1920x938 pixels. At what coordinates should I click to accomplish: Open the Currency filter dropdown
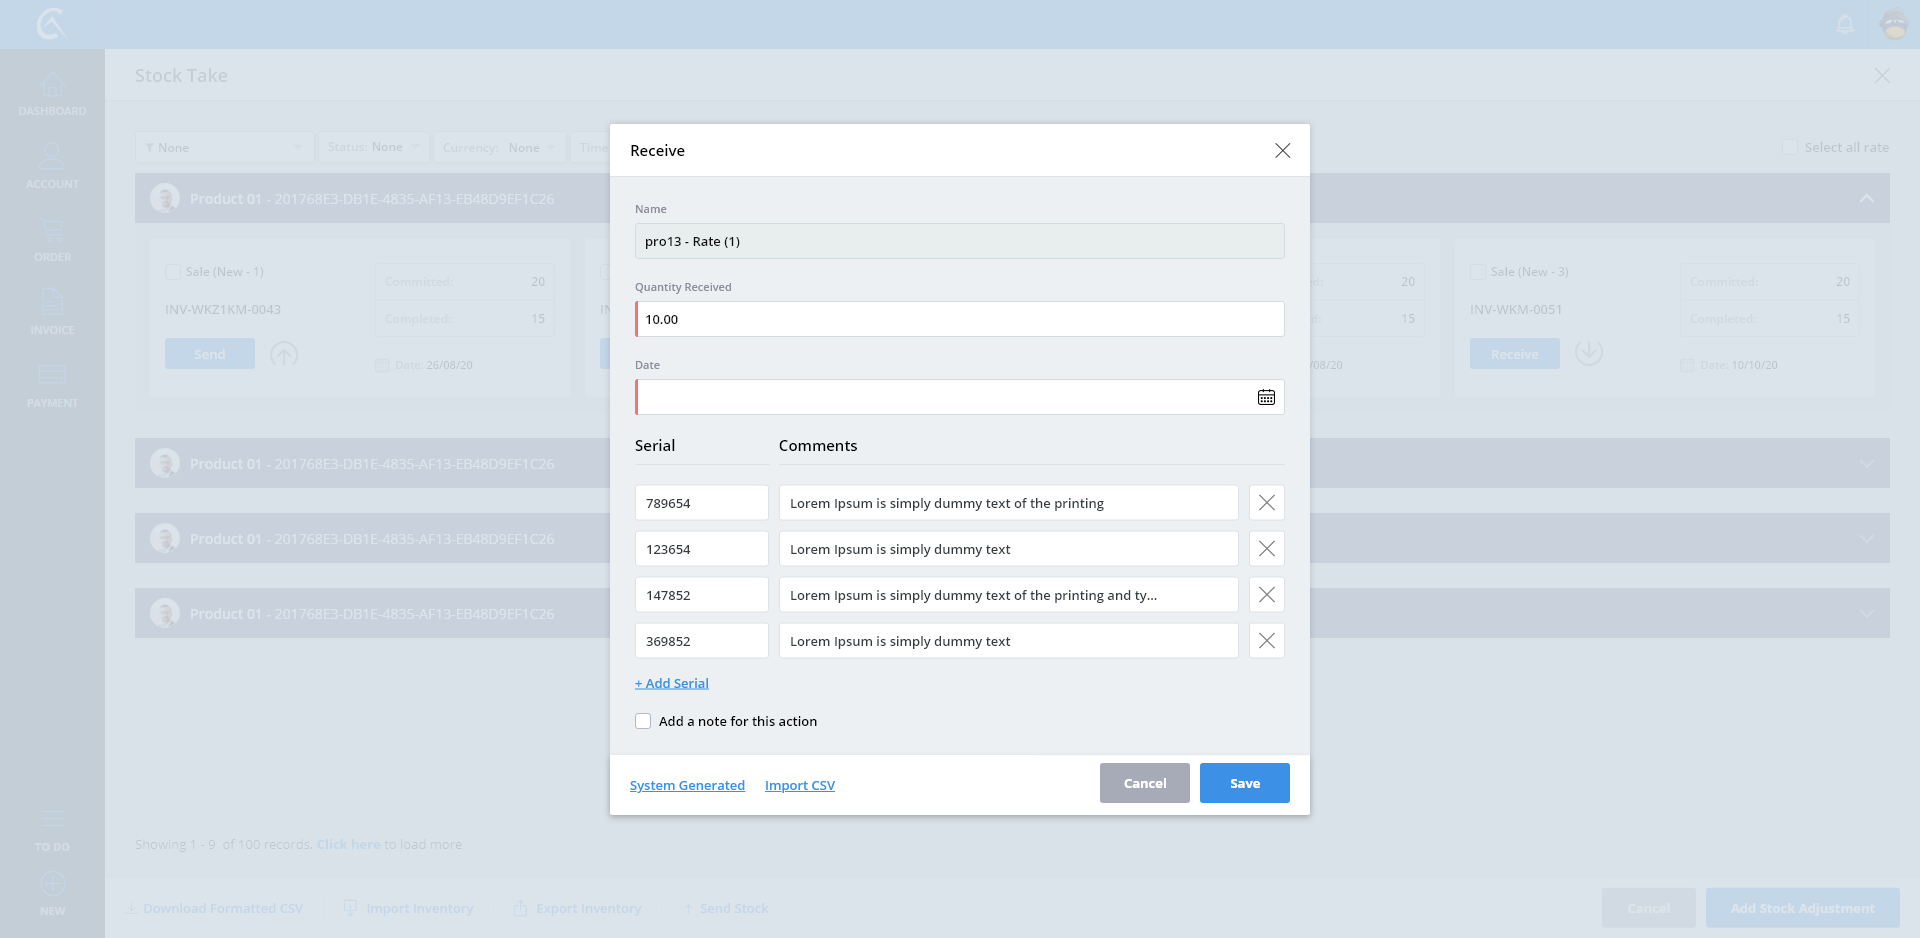(499, 147)
